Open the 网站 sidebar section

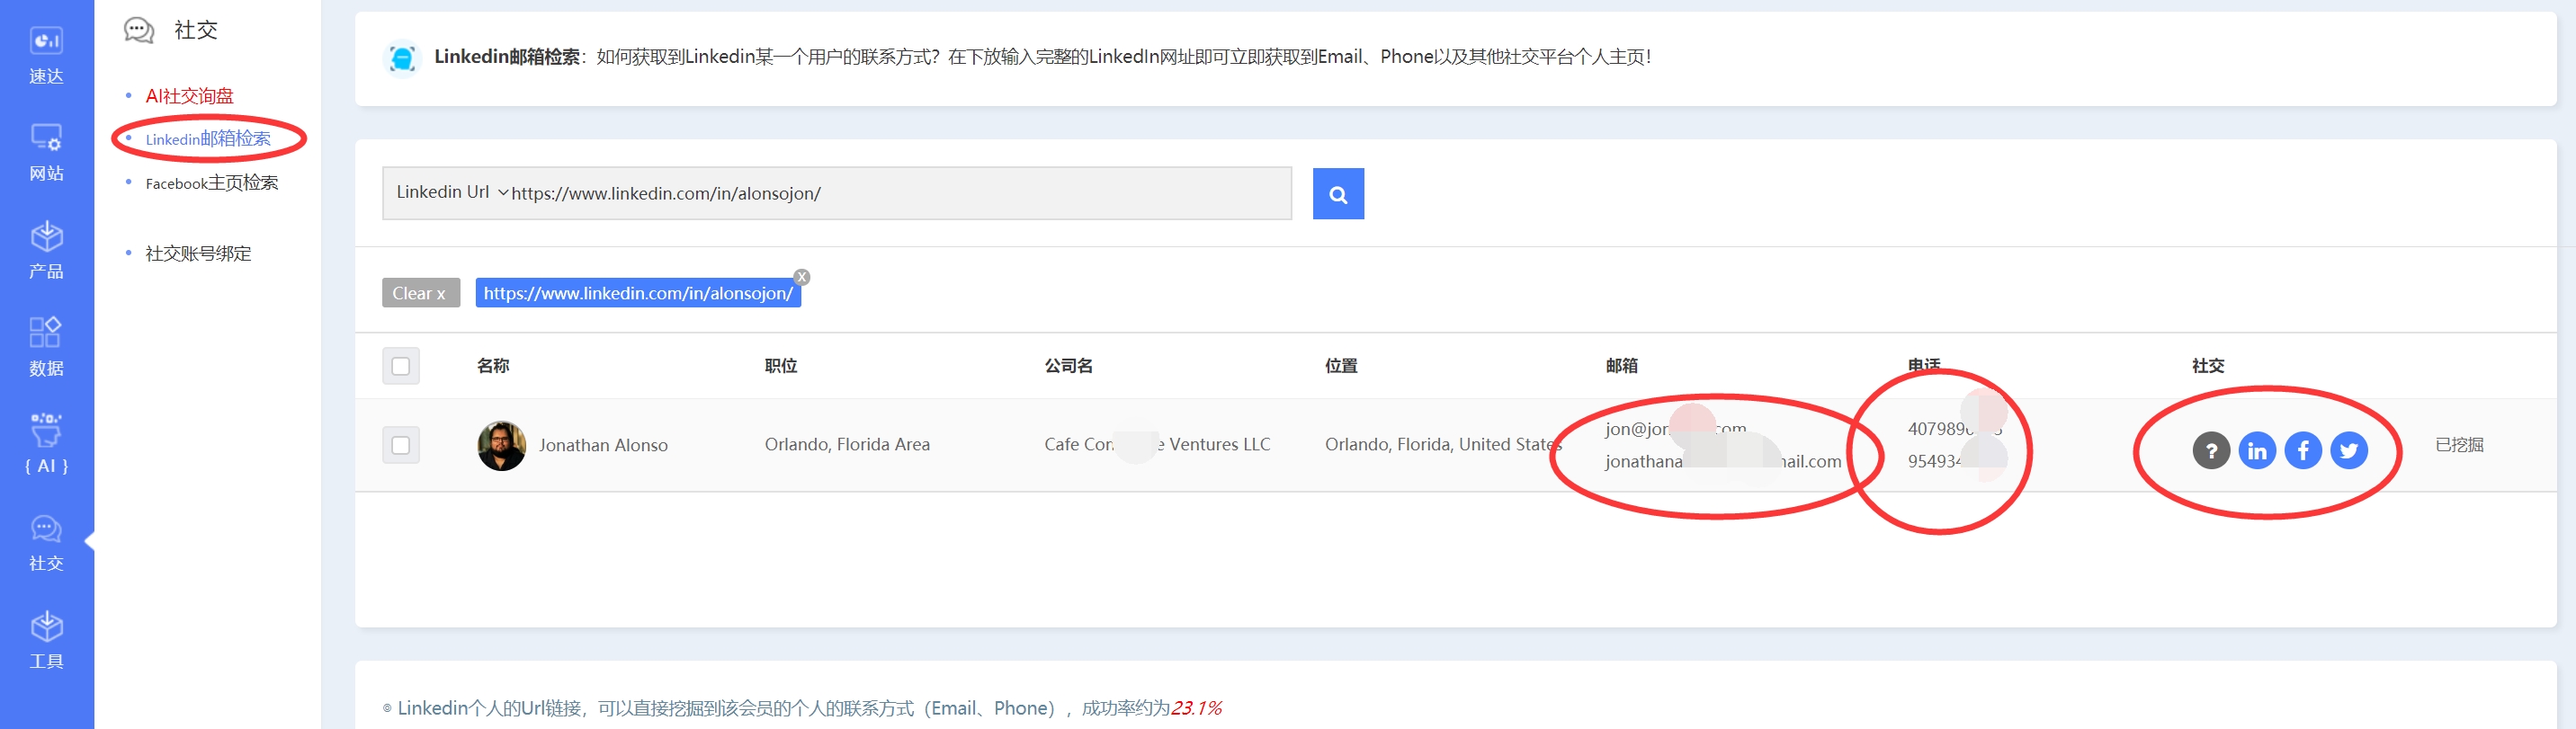(46, 152)
